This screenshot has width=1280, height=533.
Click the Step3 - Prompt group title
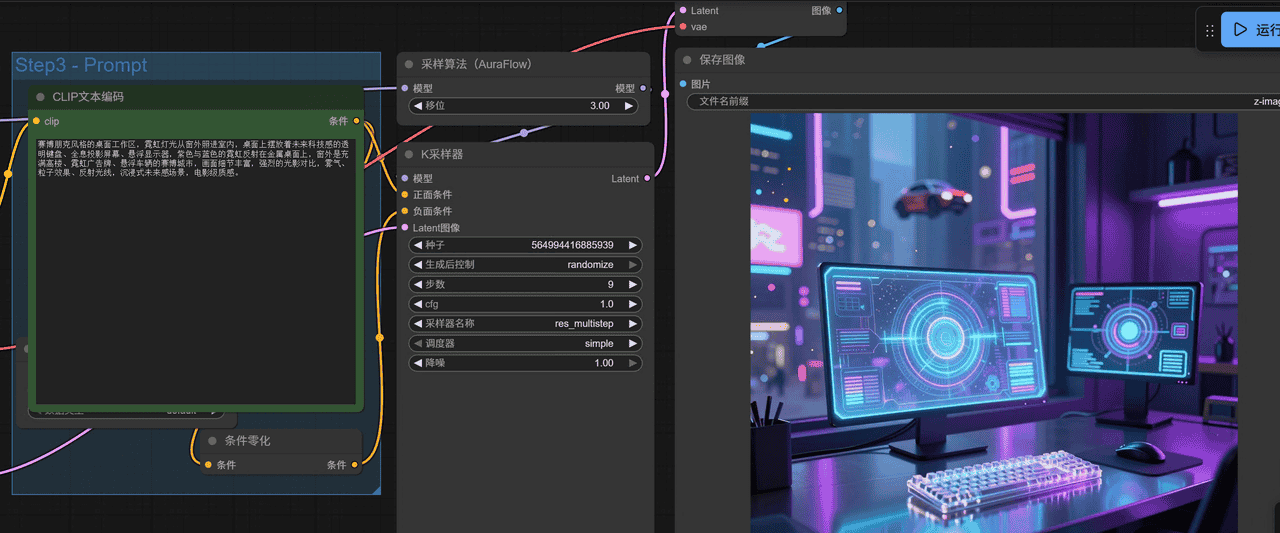tap(81, 65)
